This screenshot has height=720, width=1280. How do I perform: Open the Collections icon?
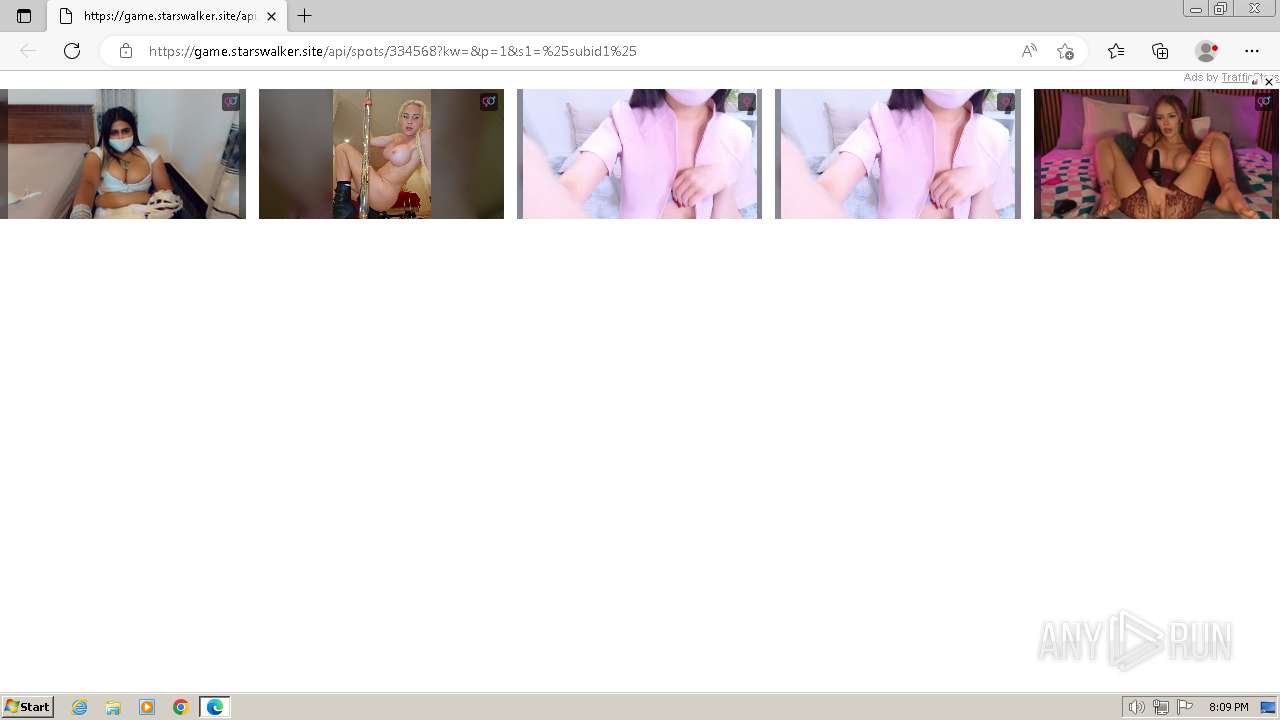pos(1160,51)
